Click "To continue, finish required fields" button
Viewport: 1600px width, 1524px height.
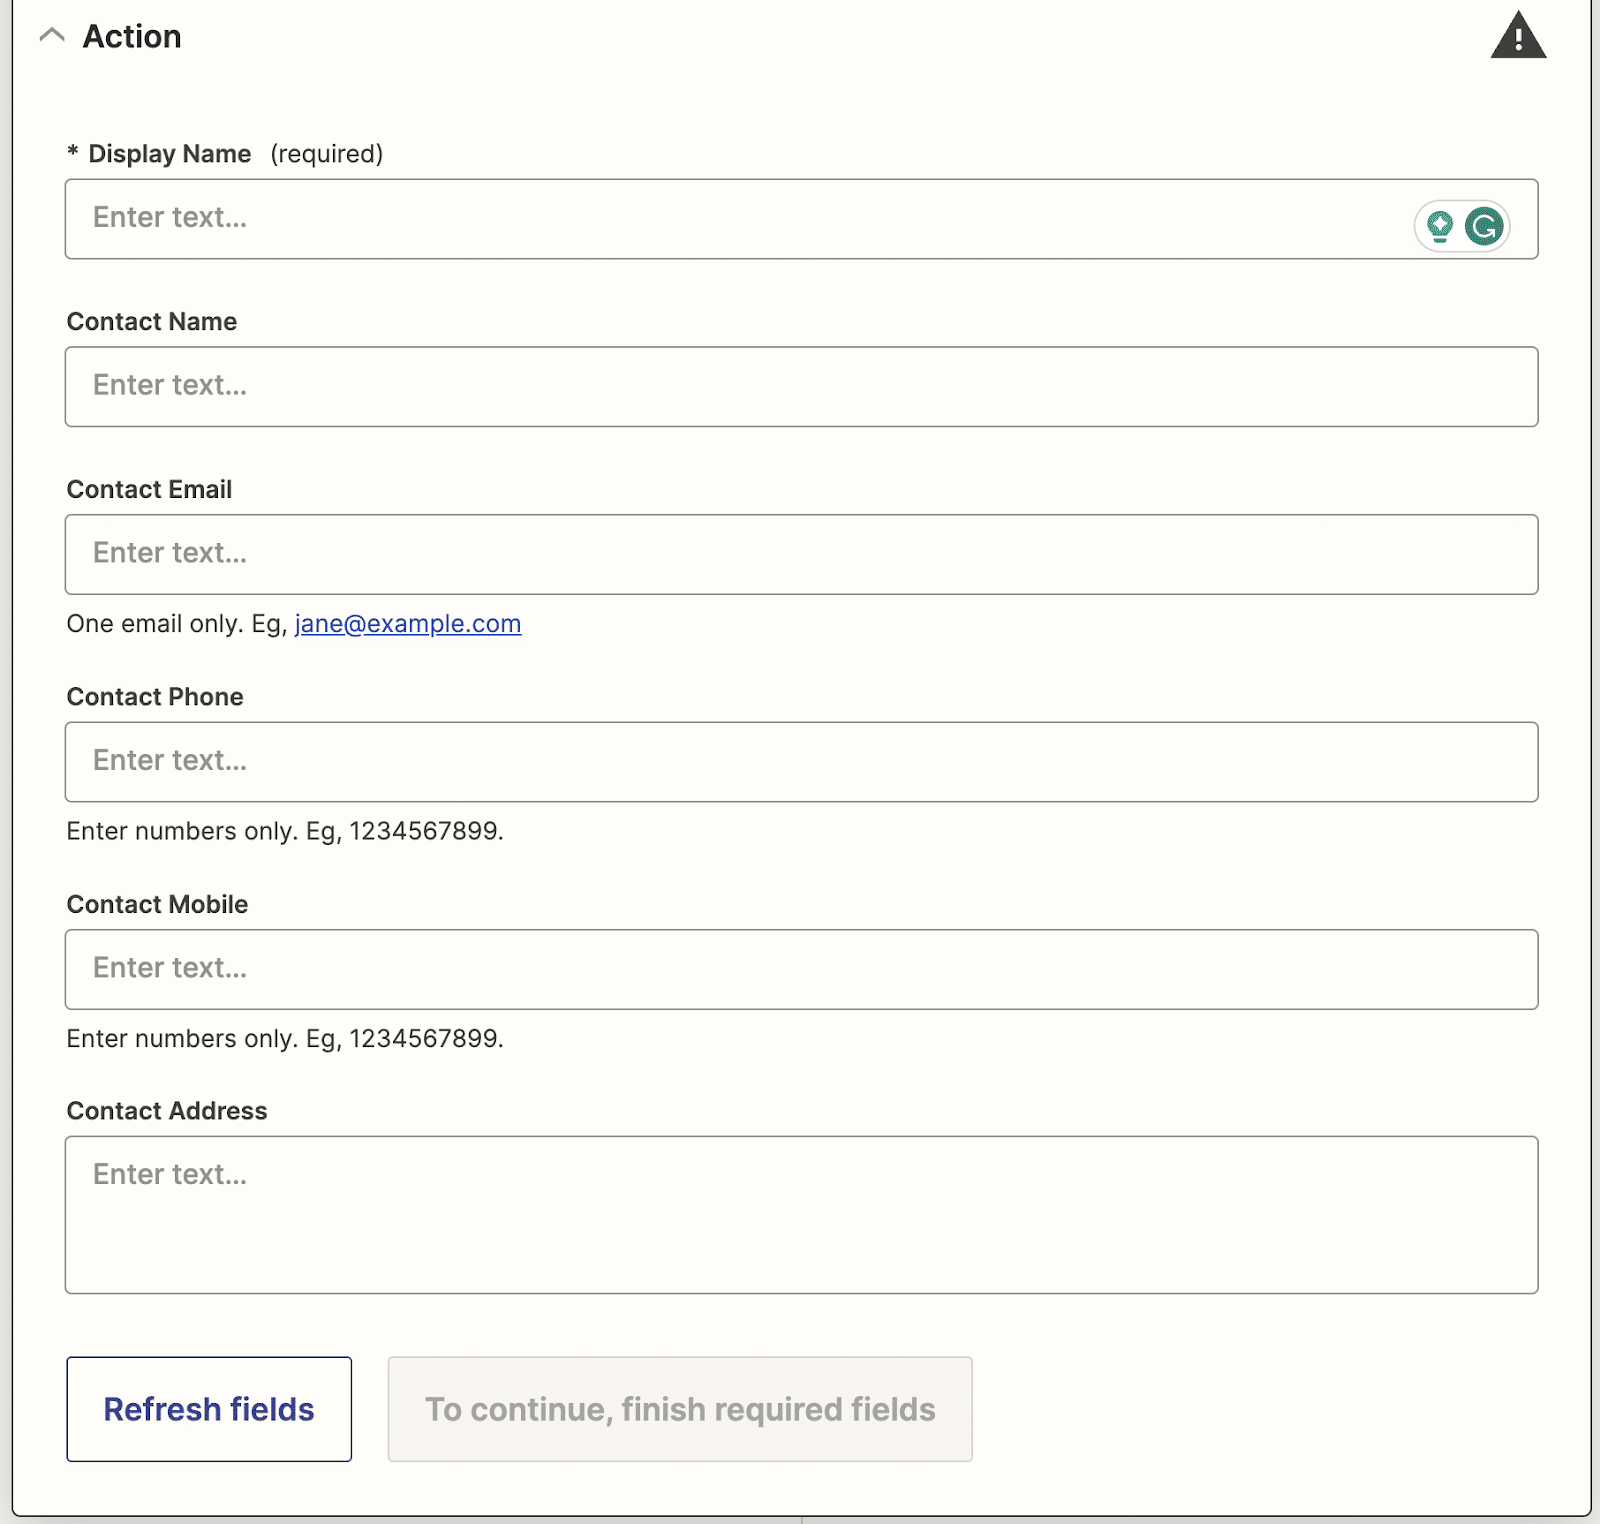680,1409
